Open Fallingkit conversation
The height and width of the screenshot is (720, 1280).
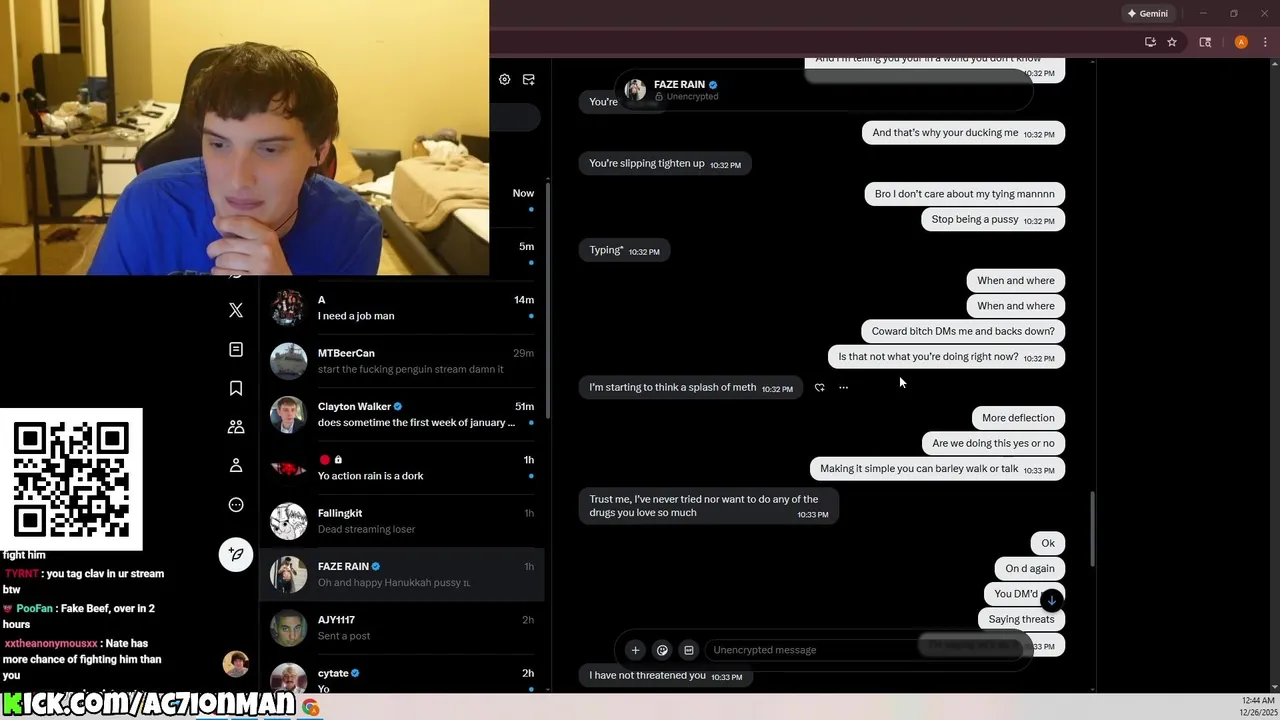tap(402, 521)
